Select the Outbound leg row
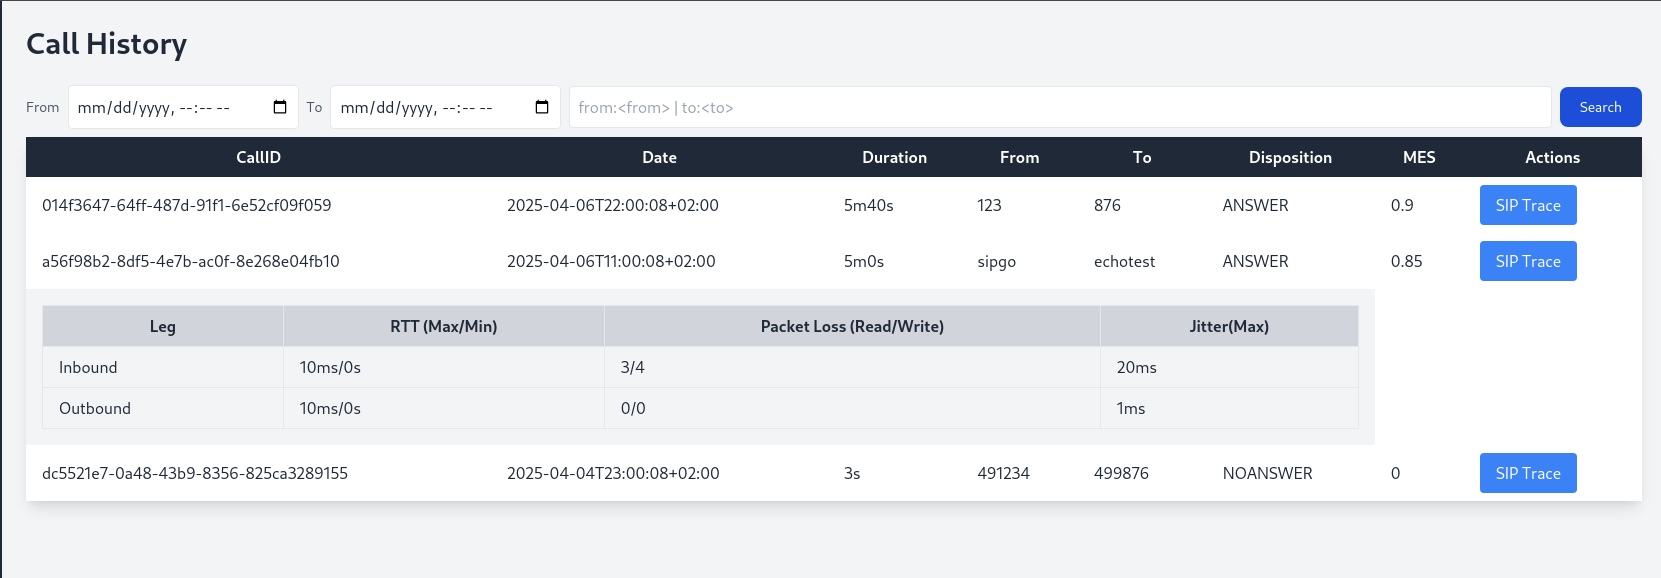 click(x=95, y=408)
